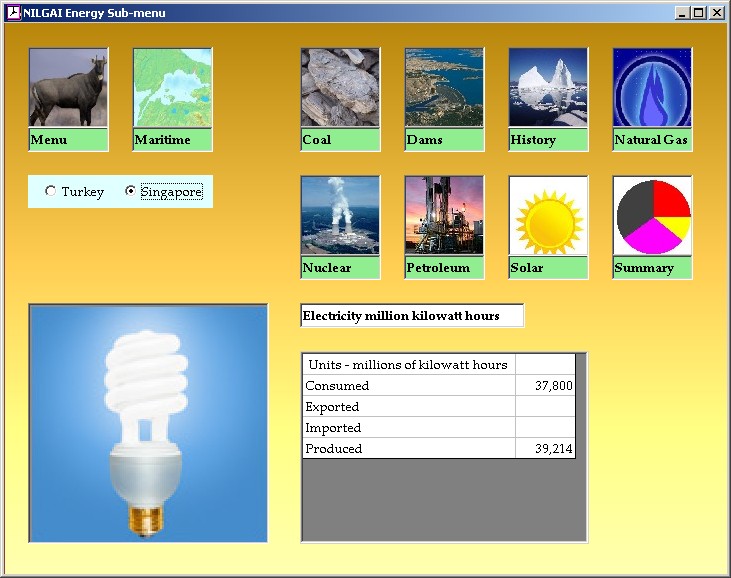Click the Solar sun icon
The image size is (731, 578).
(548, 216)
